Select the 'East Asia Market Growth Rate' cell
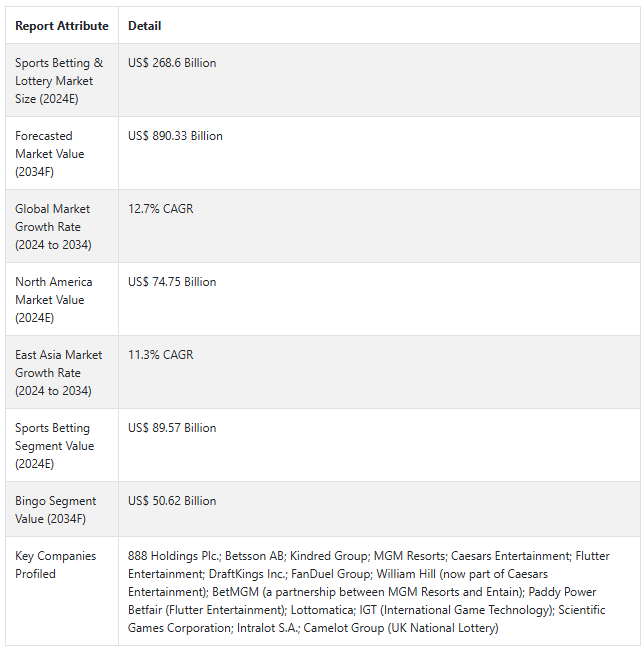Viewport: 642px width, 649px height. 58,373
